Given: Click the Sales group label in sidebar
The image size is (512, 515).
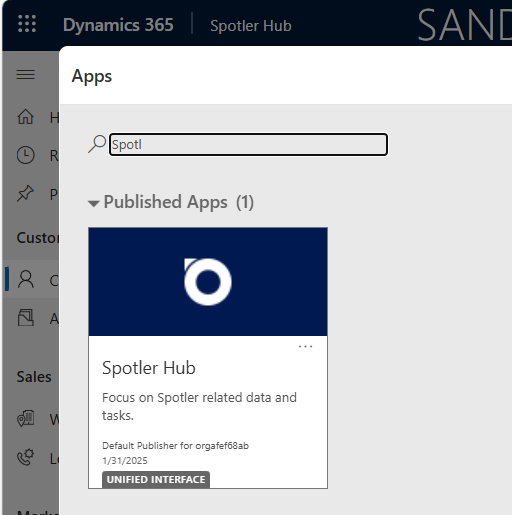Looking at the screenshot, I should (34, 377).
